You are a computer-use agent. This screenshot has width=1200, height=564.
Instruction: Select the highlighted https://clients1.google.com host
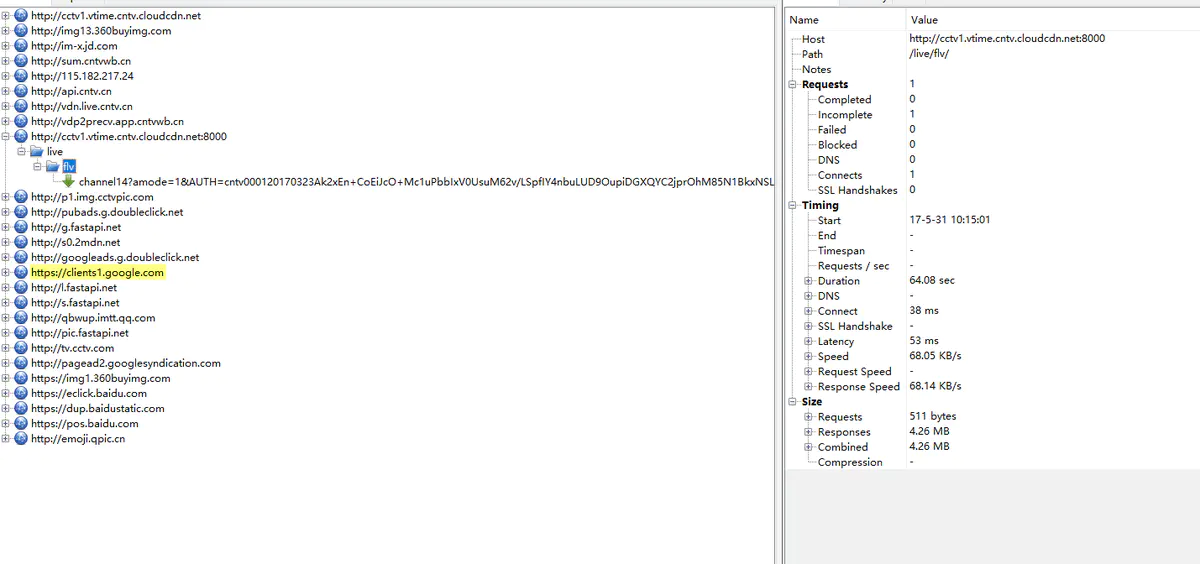[x=97, y=272]
